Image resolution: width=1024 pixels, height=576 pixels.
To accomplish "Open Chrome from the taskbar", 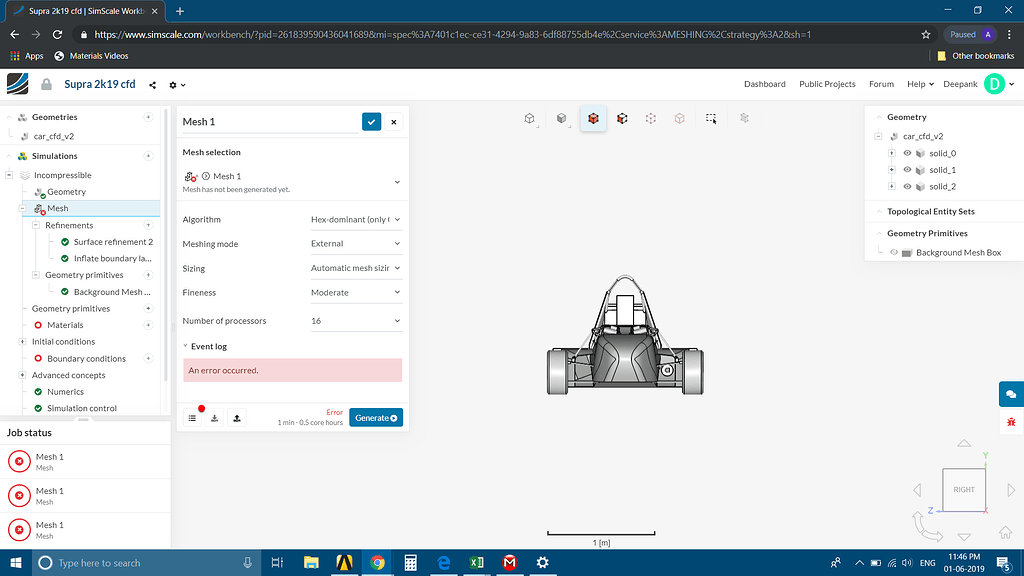I will click(x=377, y=563).
